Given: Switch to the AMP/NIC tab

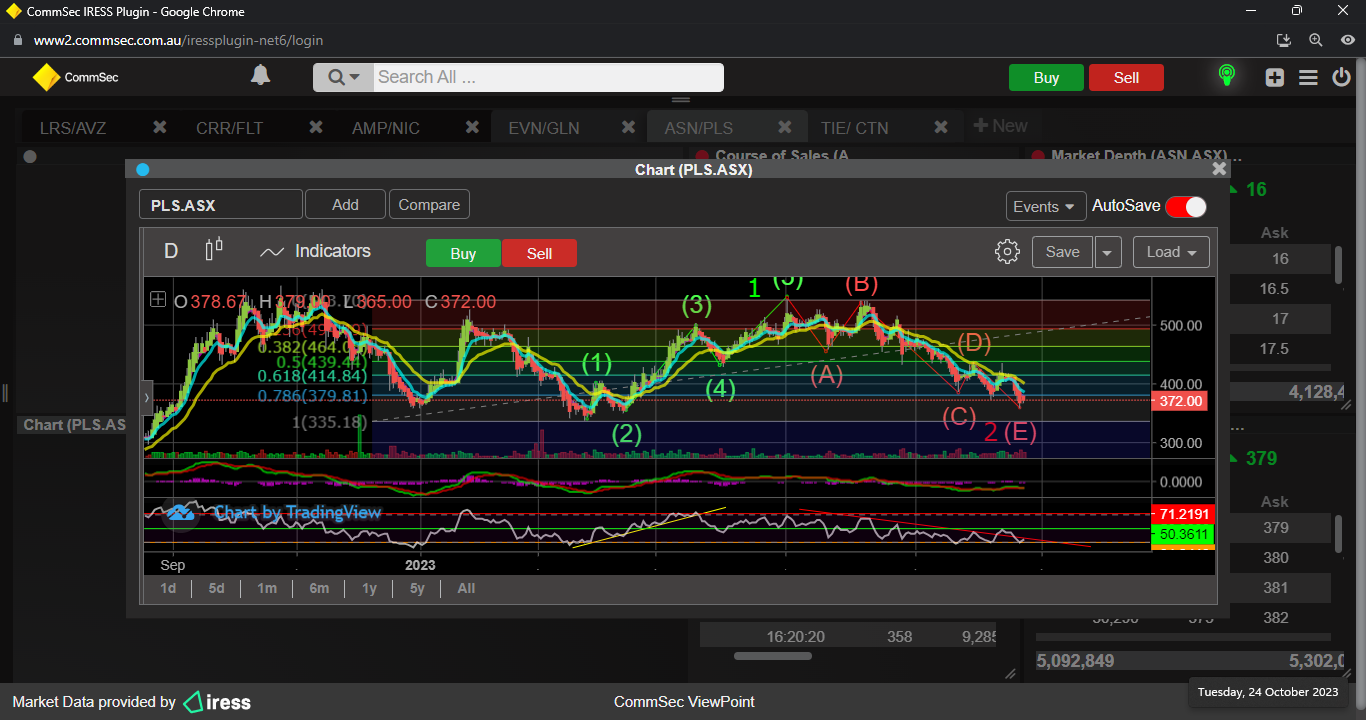Looking at the screenshot, I should (386, 128).
